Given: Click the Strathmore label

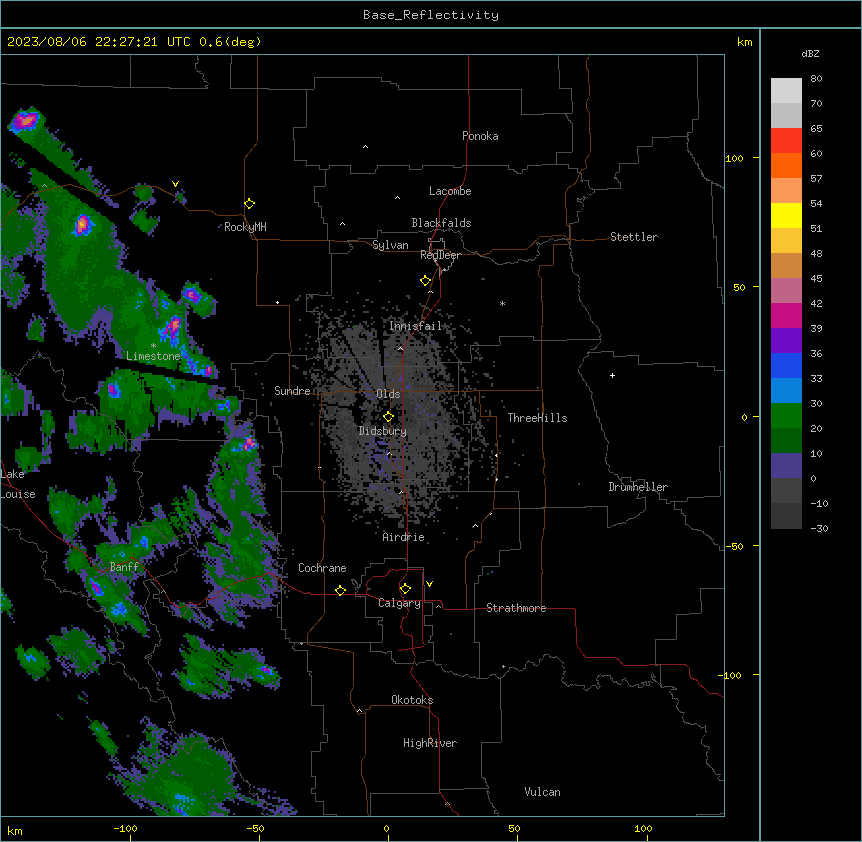Looking at the screenshot, I should [x=516, y=608].
